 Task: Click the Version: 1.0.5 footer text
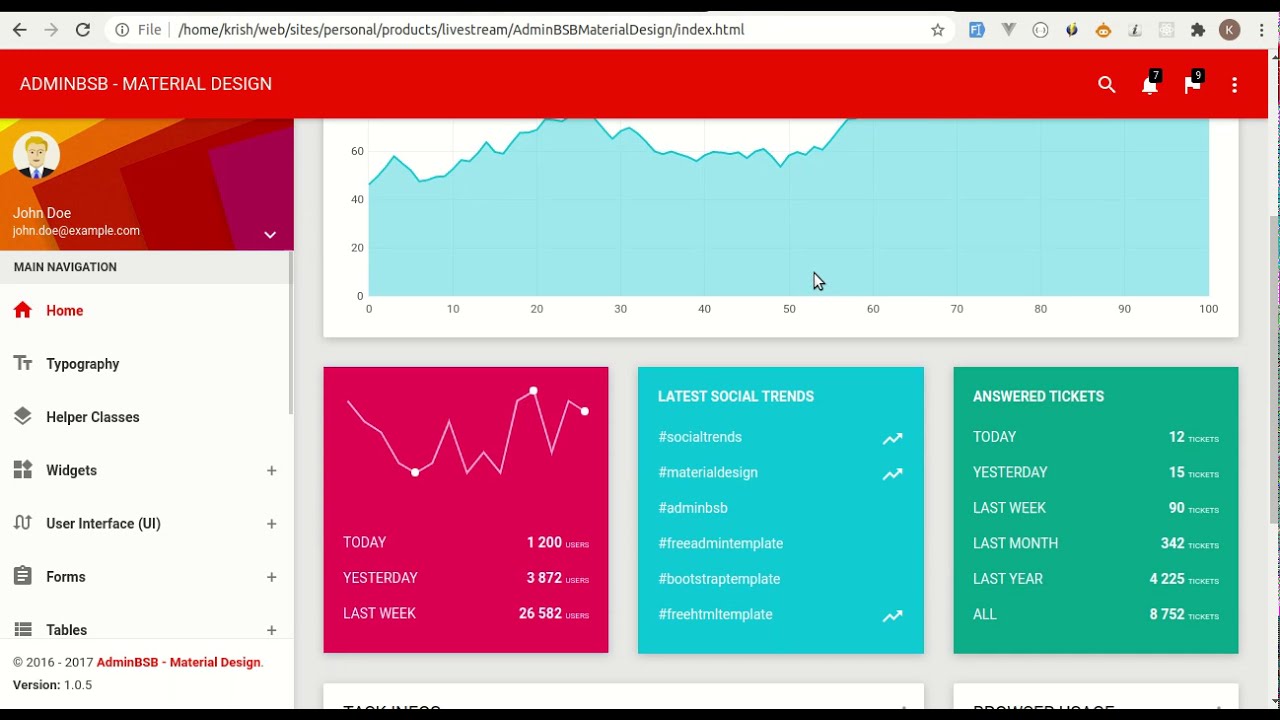pyautogui.click(x=52, y=685)
